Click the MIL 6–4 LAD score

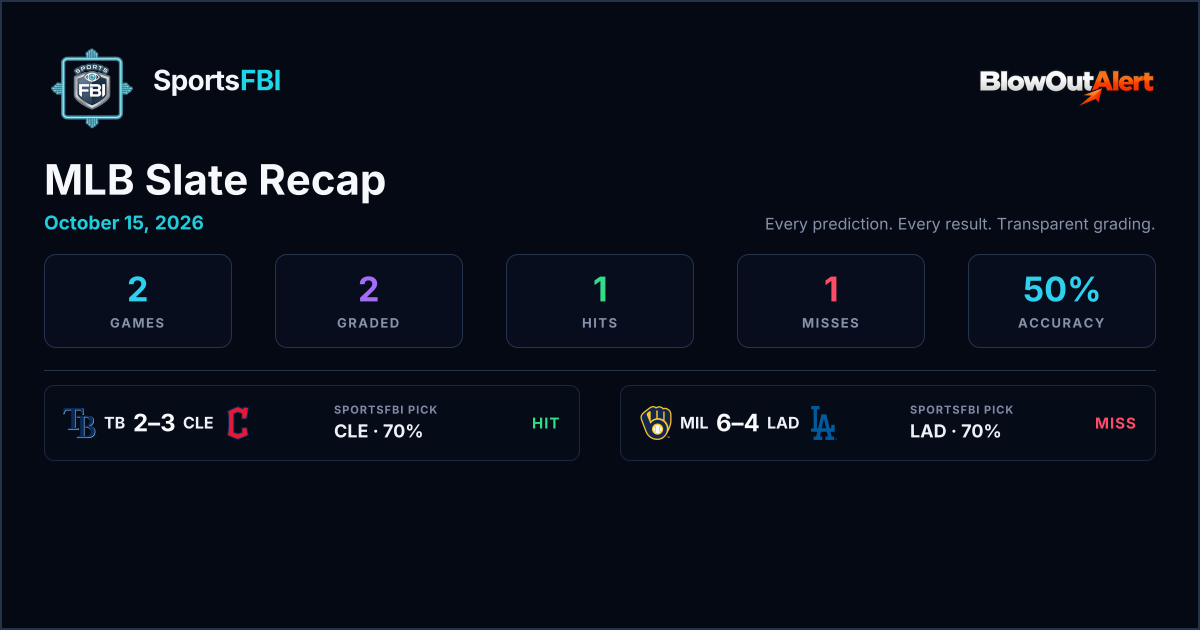739,423
